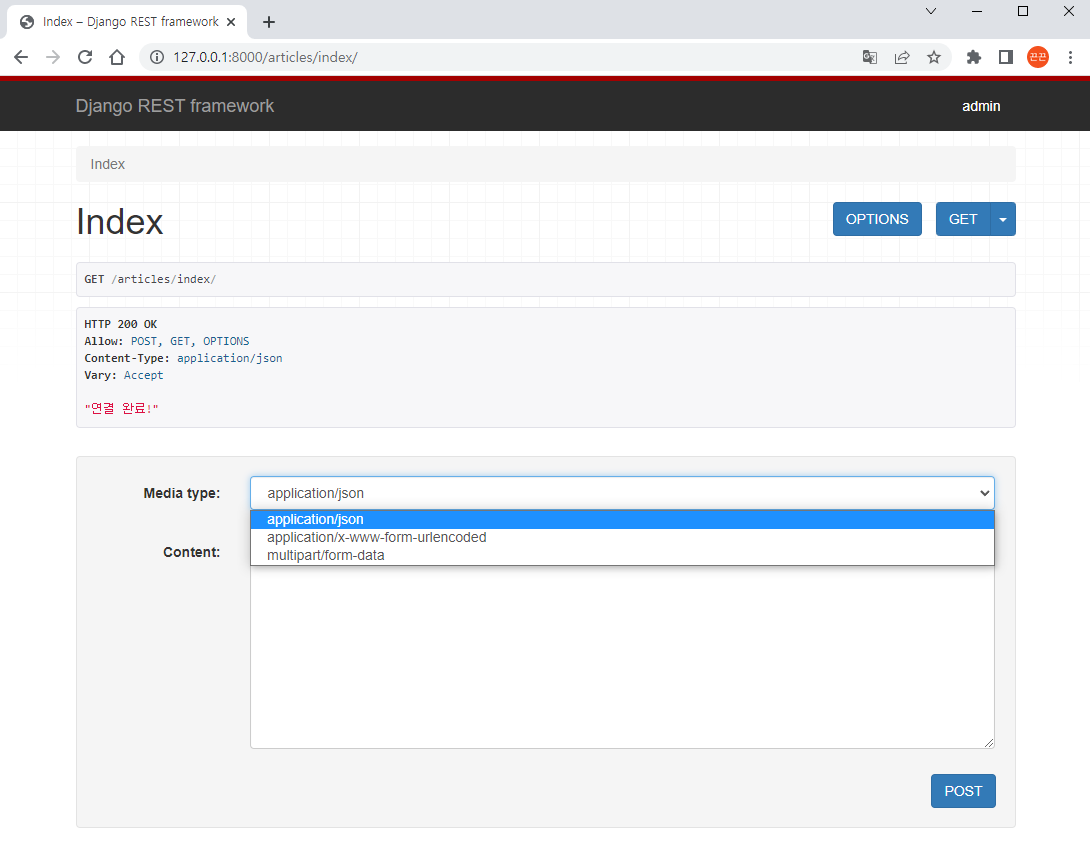Open the Django REST framework brand link
The image size is (1090, 841).
(174, 106)
